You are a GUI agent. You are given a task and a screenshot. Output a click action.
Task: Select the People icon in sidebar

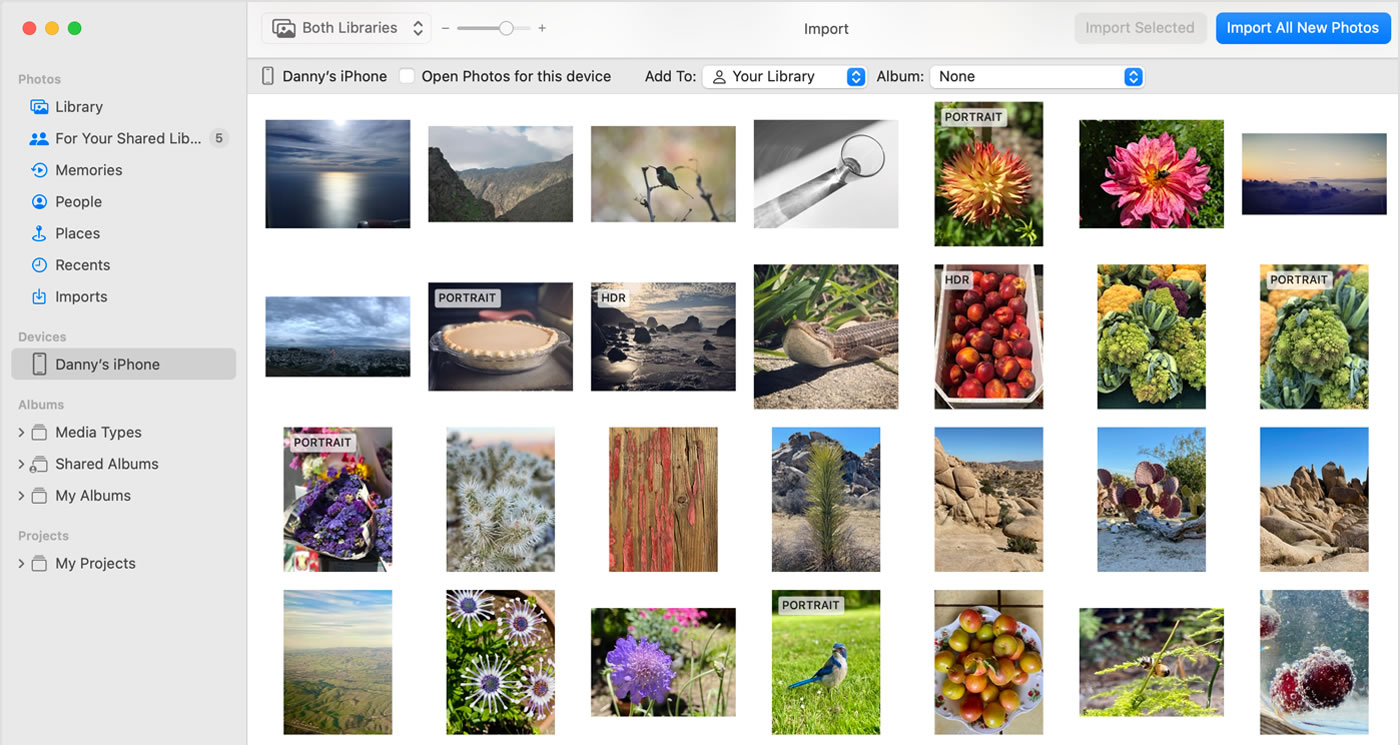[39, 202]
